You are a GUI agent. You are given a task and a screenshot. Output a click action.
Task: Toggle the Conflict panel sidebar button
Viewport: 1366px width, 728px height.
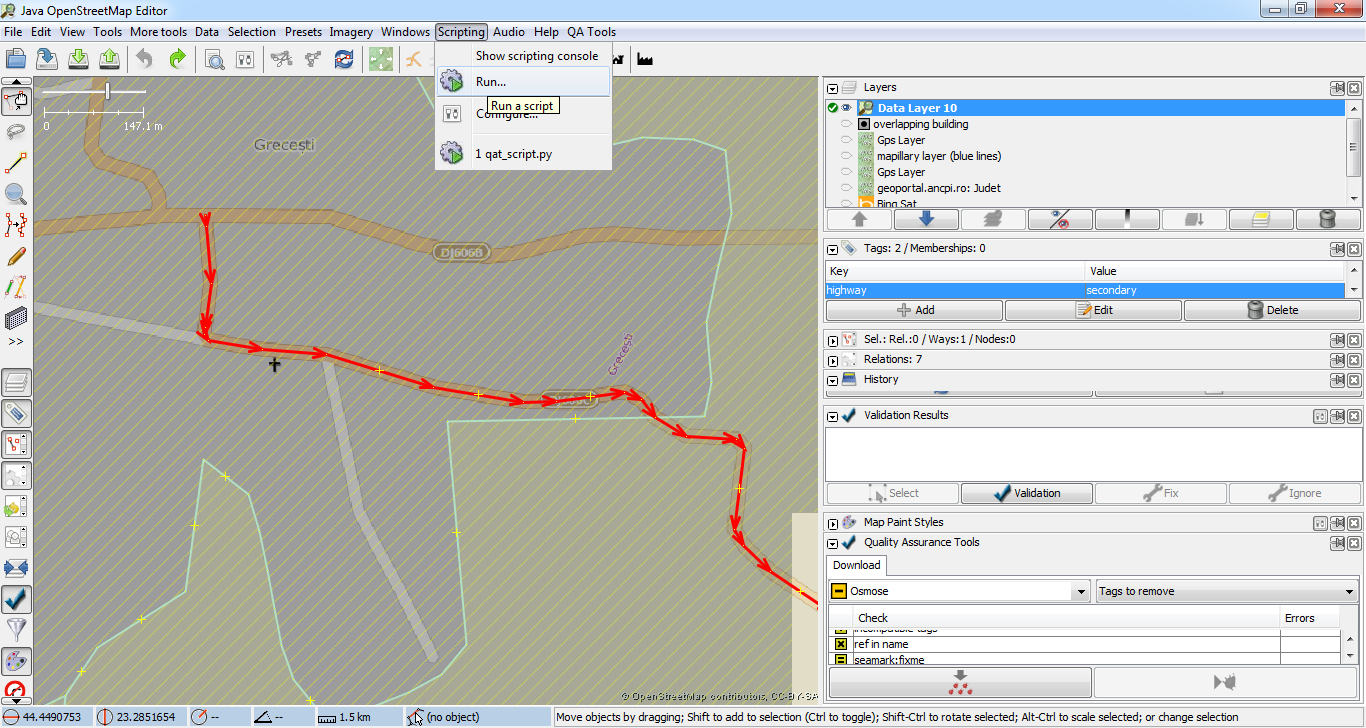[17, 568]
